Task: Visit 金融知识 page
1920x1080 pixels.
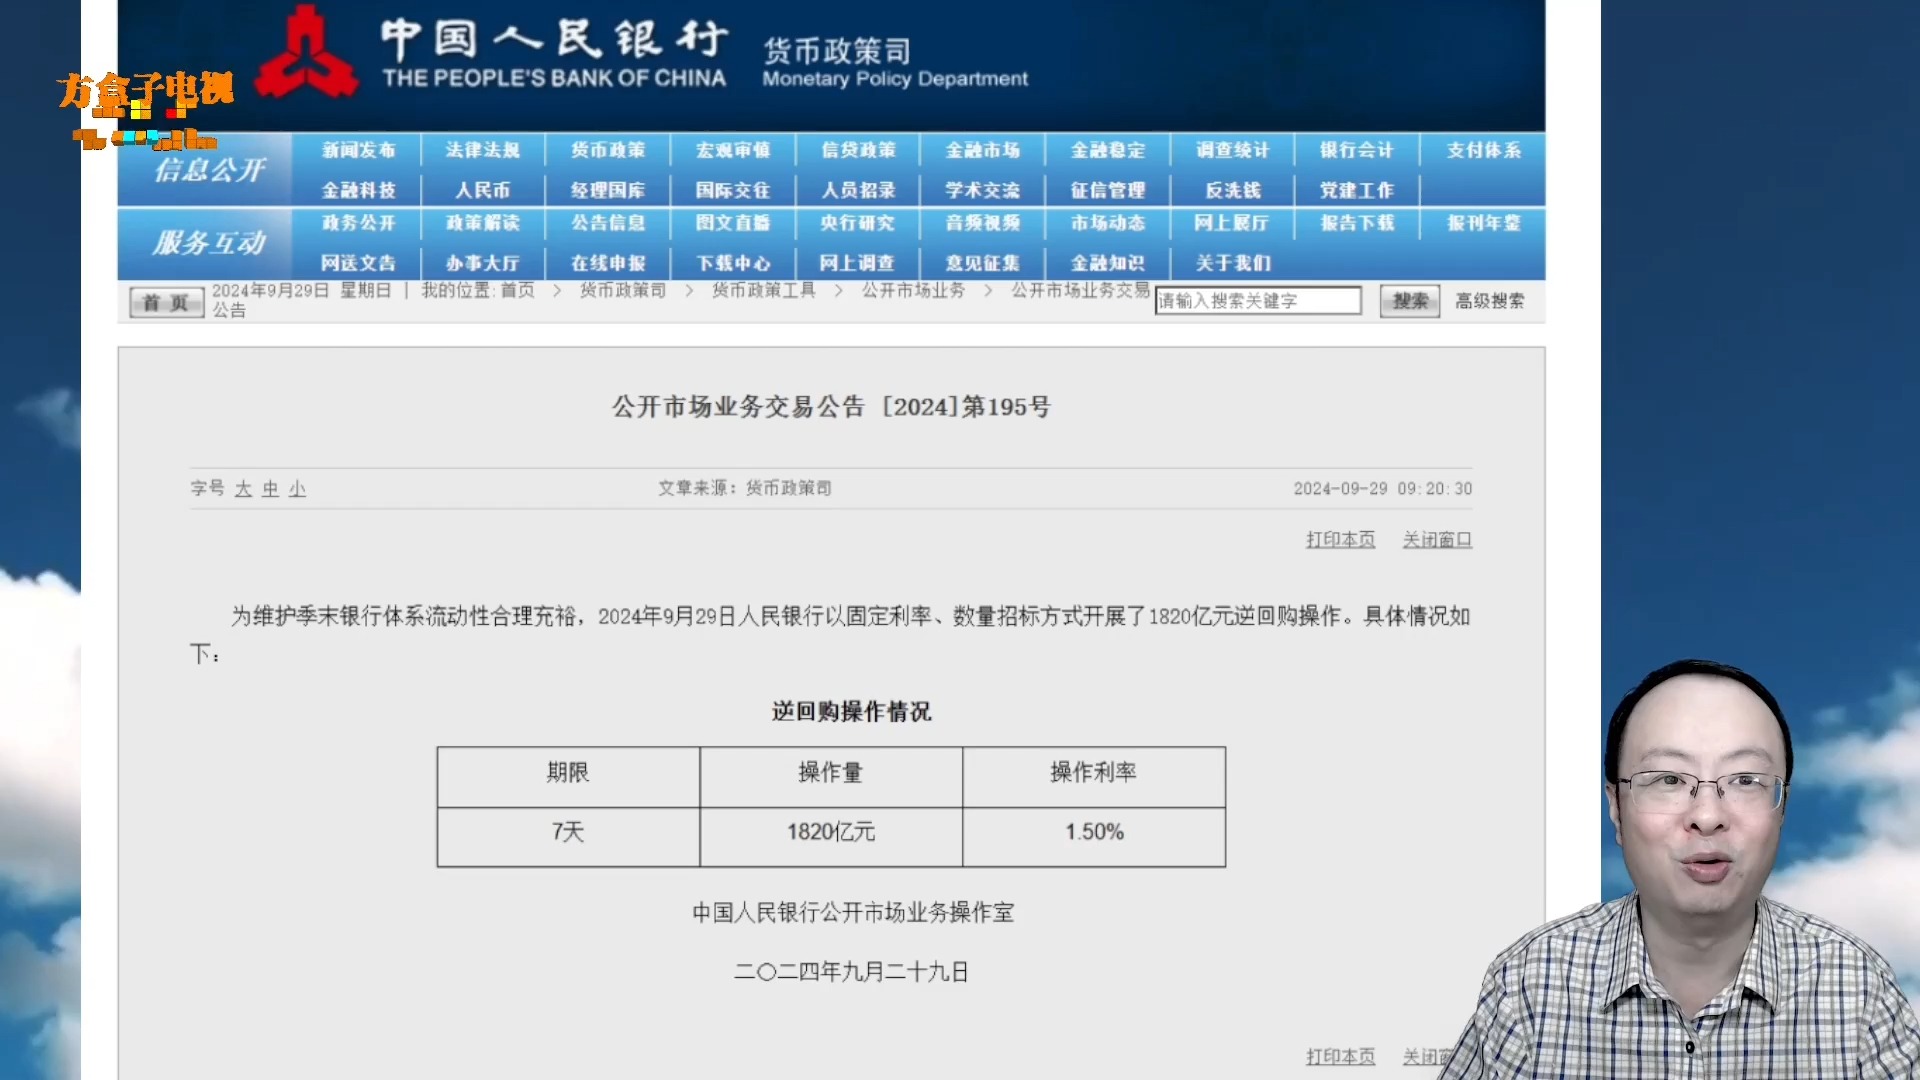Action: coord(1108,263)
